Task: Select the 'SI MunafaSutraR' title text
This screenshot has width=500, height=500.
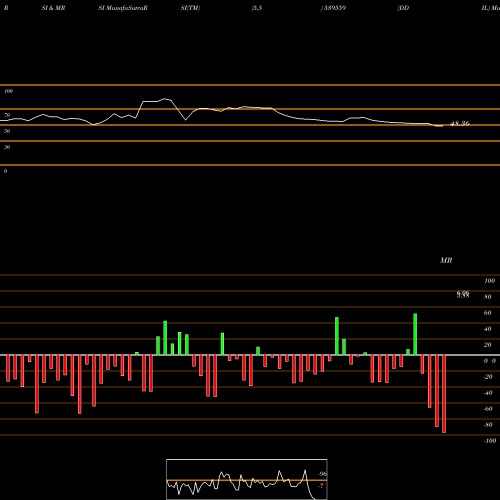Action: pos(123,8)
